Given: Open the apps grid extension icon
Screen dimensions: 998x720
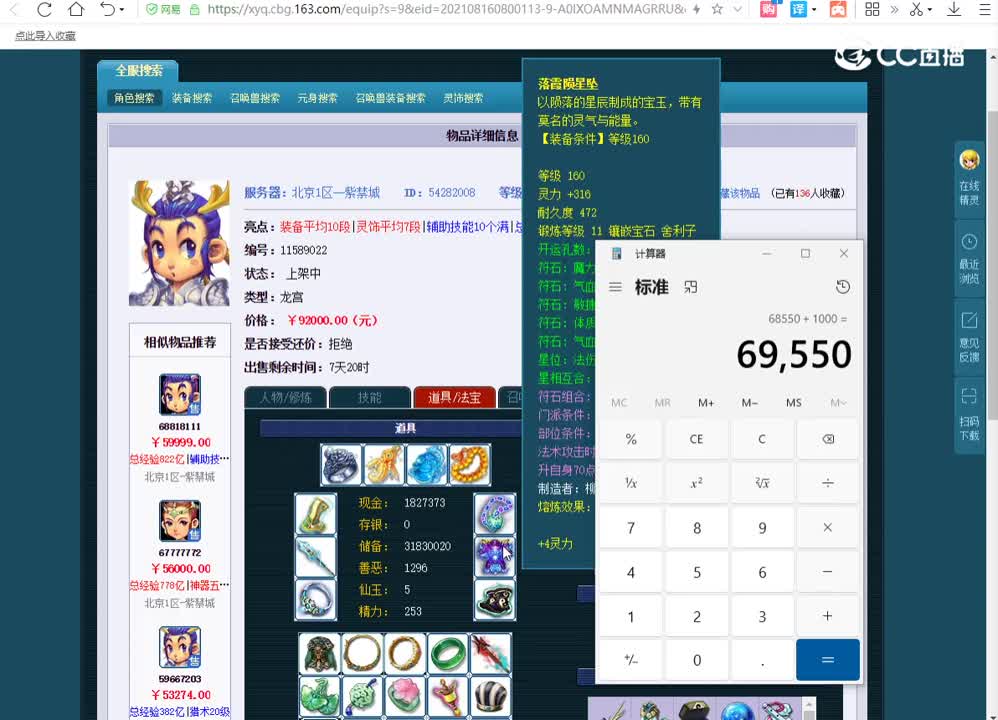Looking at the screenshot, I should [x=872, y=10].
